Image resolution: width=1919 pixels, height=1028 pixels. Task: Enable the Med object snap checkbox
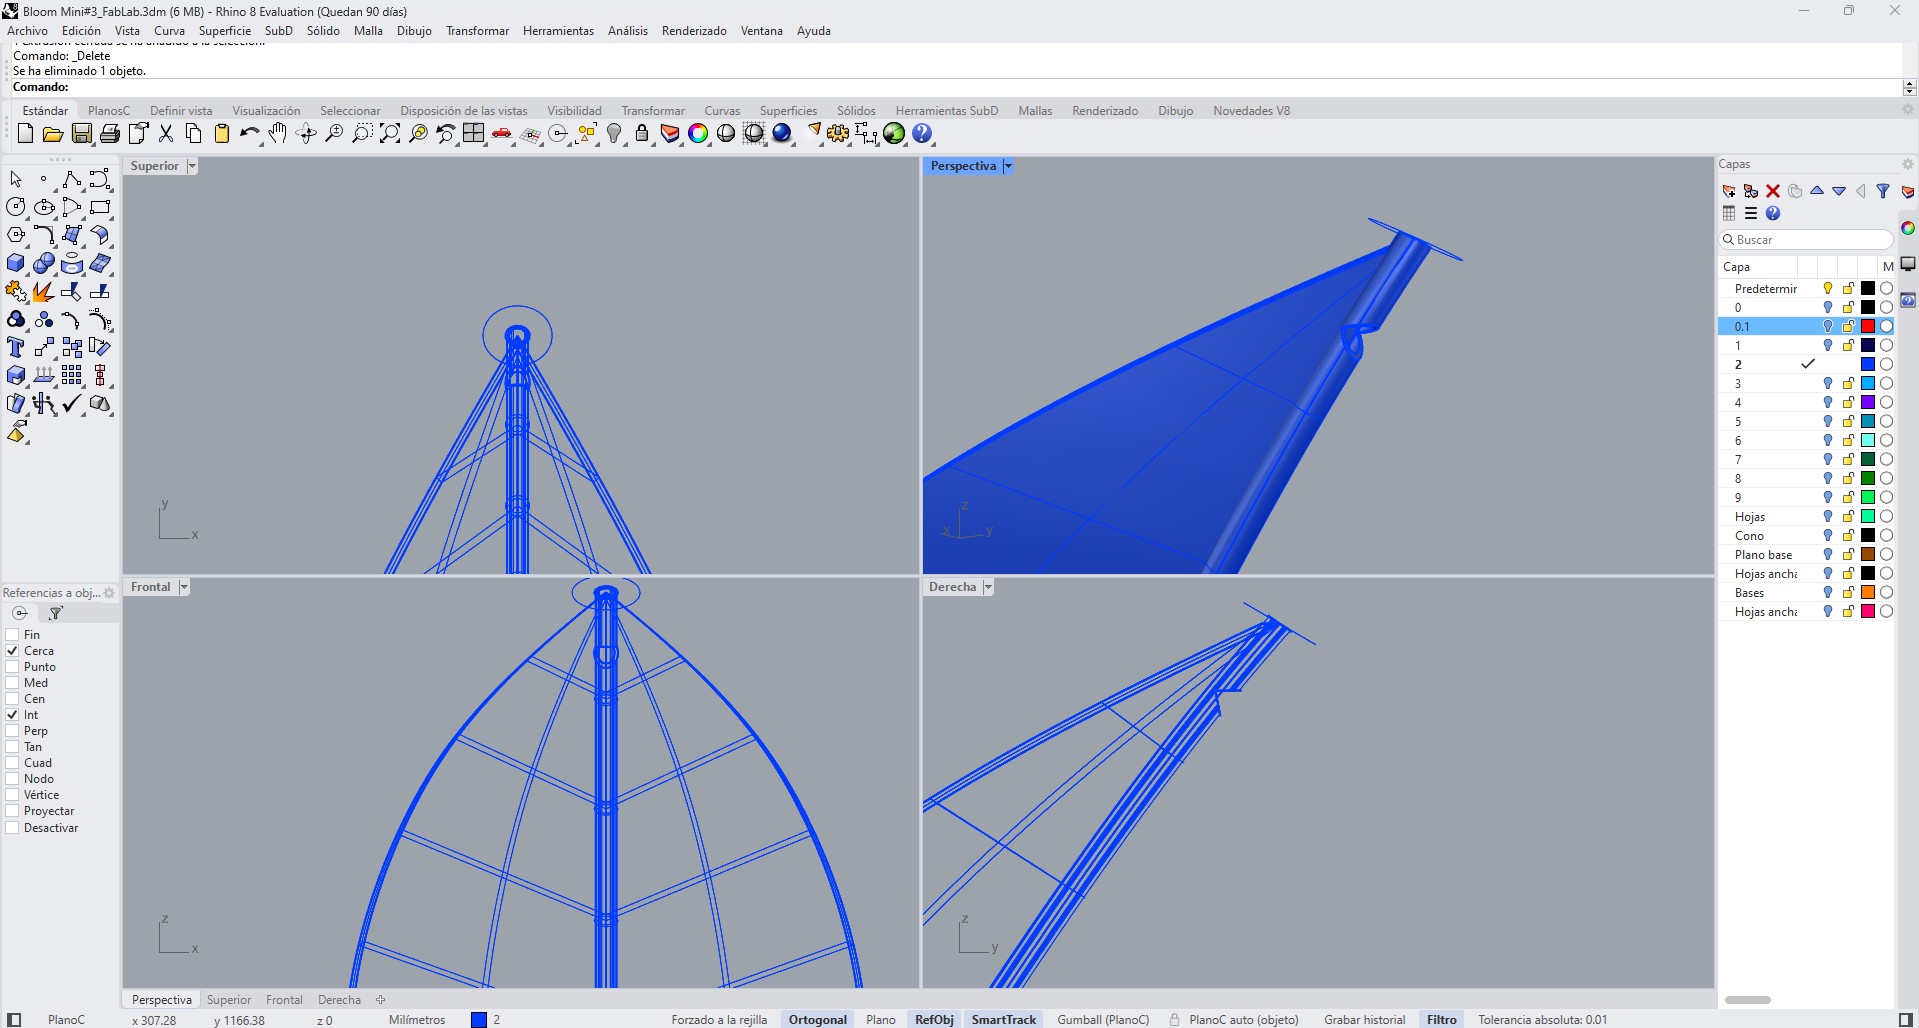(13, 683)
